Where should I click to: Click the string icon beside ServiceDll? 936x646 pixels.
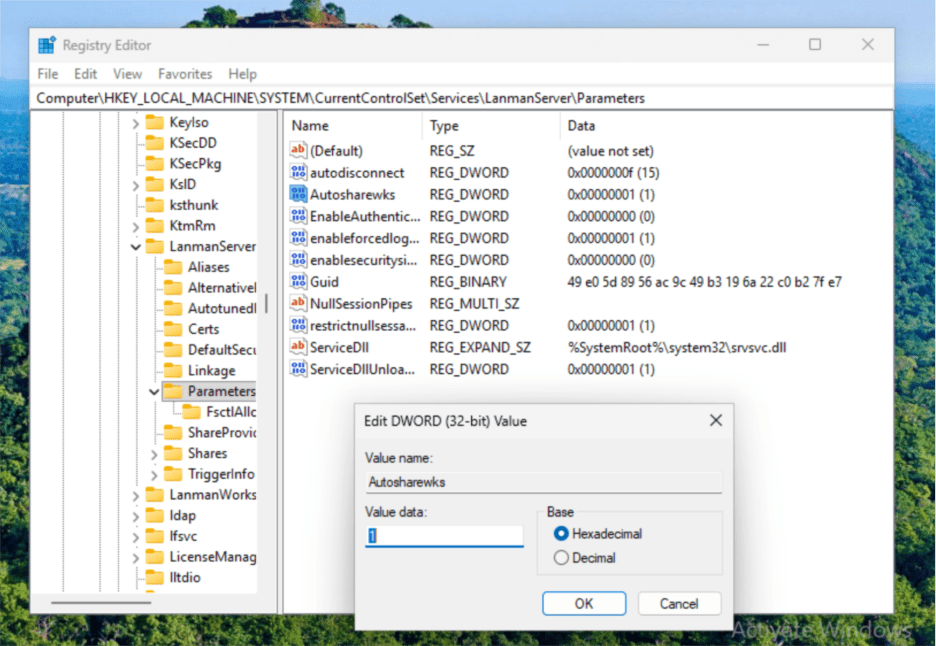click(x=298, y=347)
